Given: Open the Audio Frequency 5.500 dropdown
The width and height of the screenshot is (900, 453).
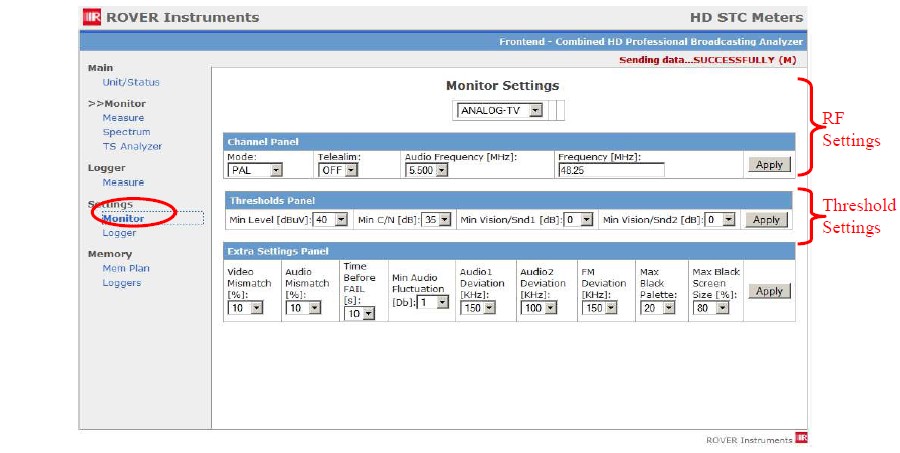Looking at the screenshot, I should click(x=426, y=171).
